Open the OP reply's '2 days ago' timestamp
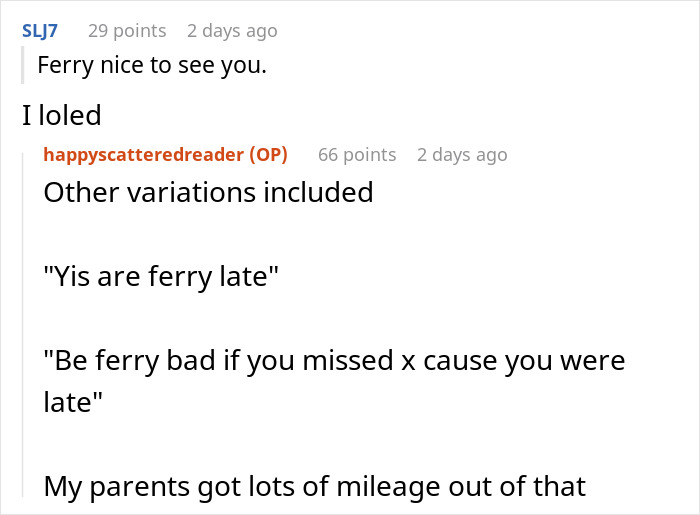Screen dimensions: 700x515 point(462,154)
